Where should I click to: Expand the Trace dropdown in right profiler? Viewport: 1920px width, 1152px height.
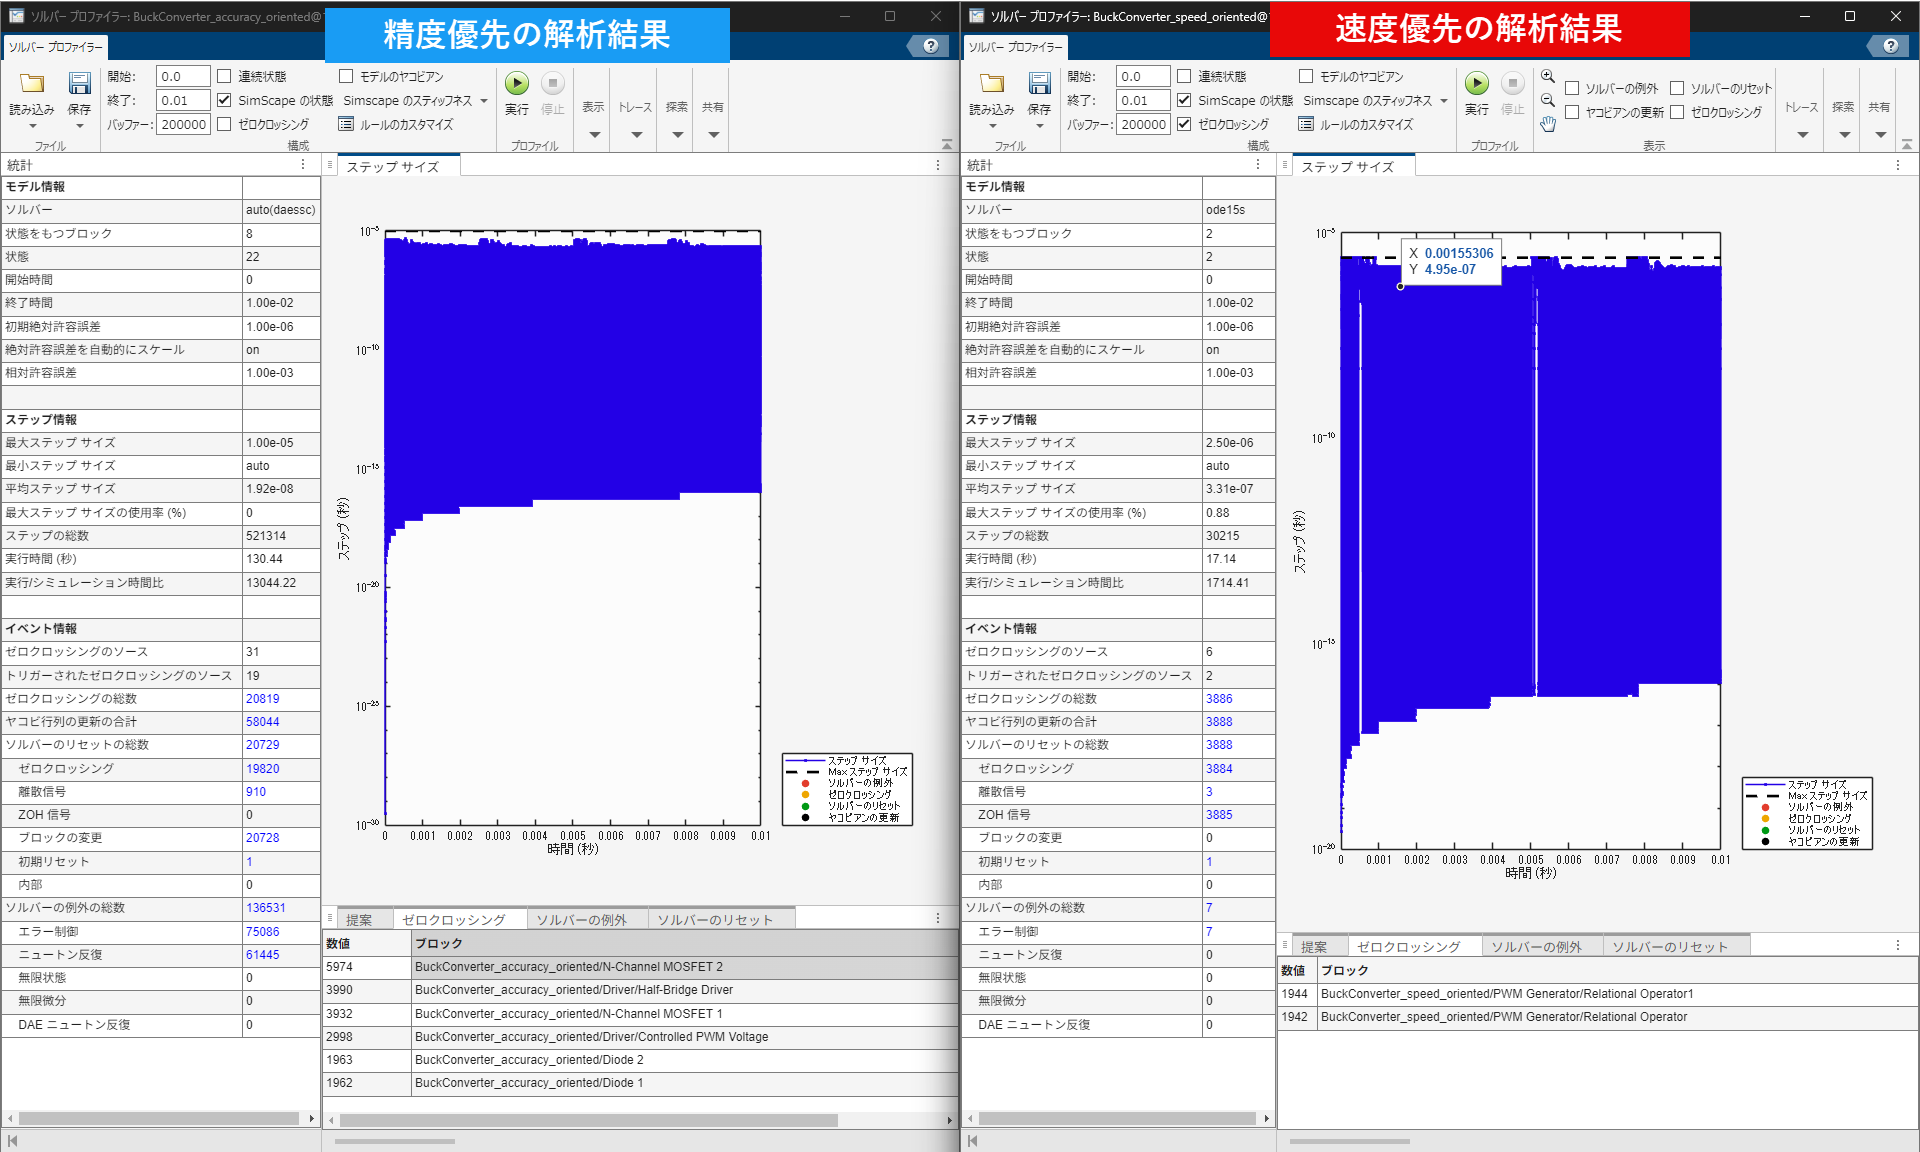tap(1802, 134)
